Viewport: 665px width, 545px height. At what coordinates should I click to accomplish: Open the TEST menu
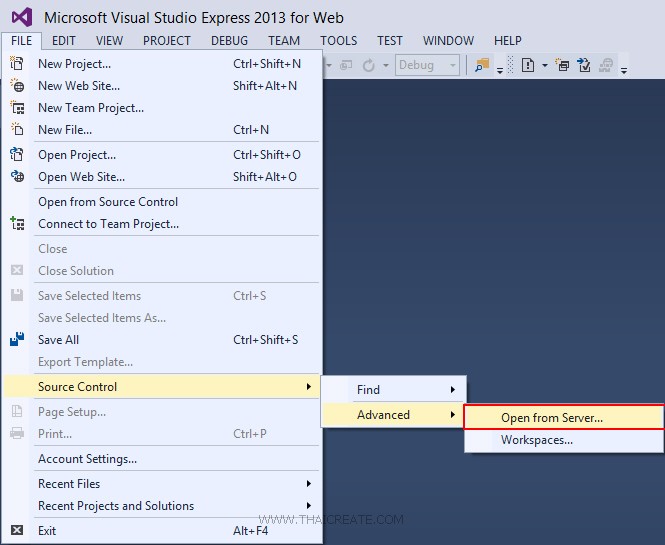coord(390,41)
